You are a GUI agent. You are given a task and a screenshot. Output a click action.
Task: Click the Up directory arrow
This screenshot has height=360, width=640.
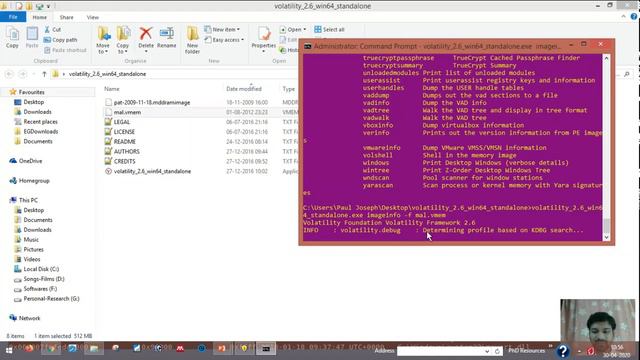pyautogui.click(x=44, y=74)
